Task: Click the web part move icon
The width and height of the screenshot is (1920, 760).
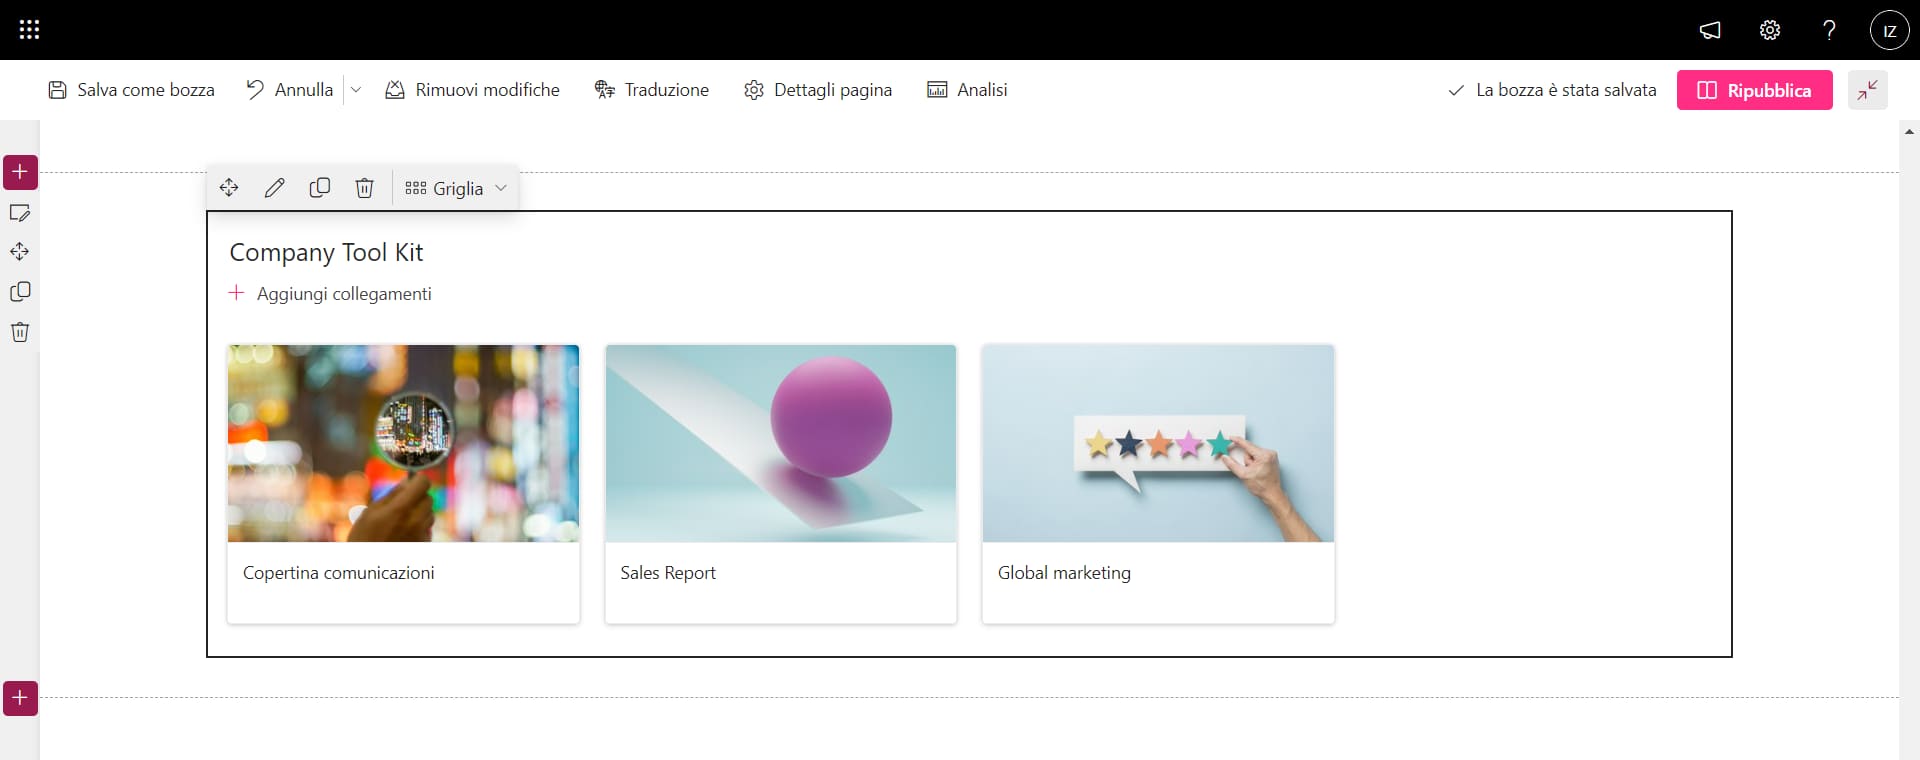Action: (x=229, y=188)
